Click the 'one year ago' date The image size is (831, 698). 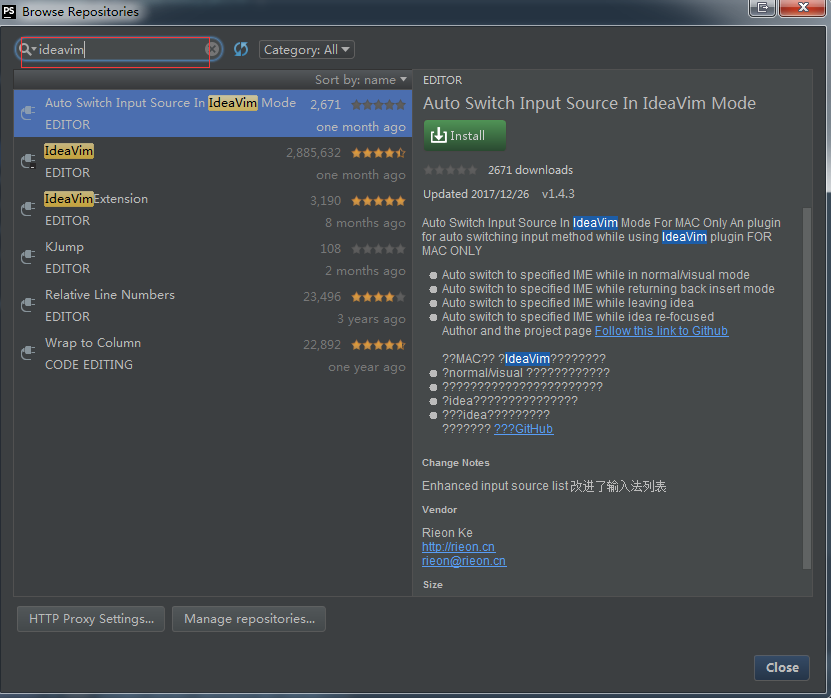tap(367, 367)
